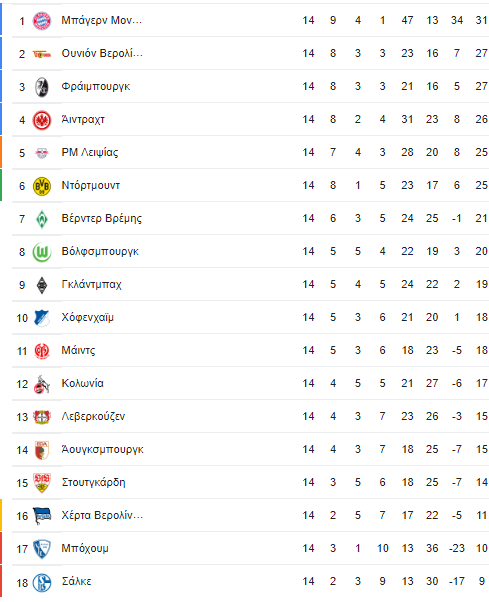The image size is (489, 602).
Task: Select the Hoffenheim blue crest
Action: click(41, 318)
